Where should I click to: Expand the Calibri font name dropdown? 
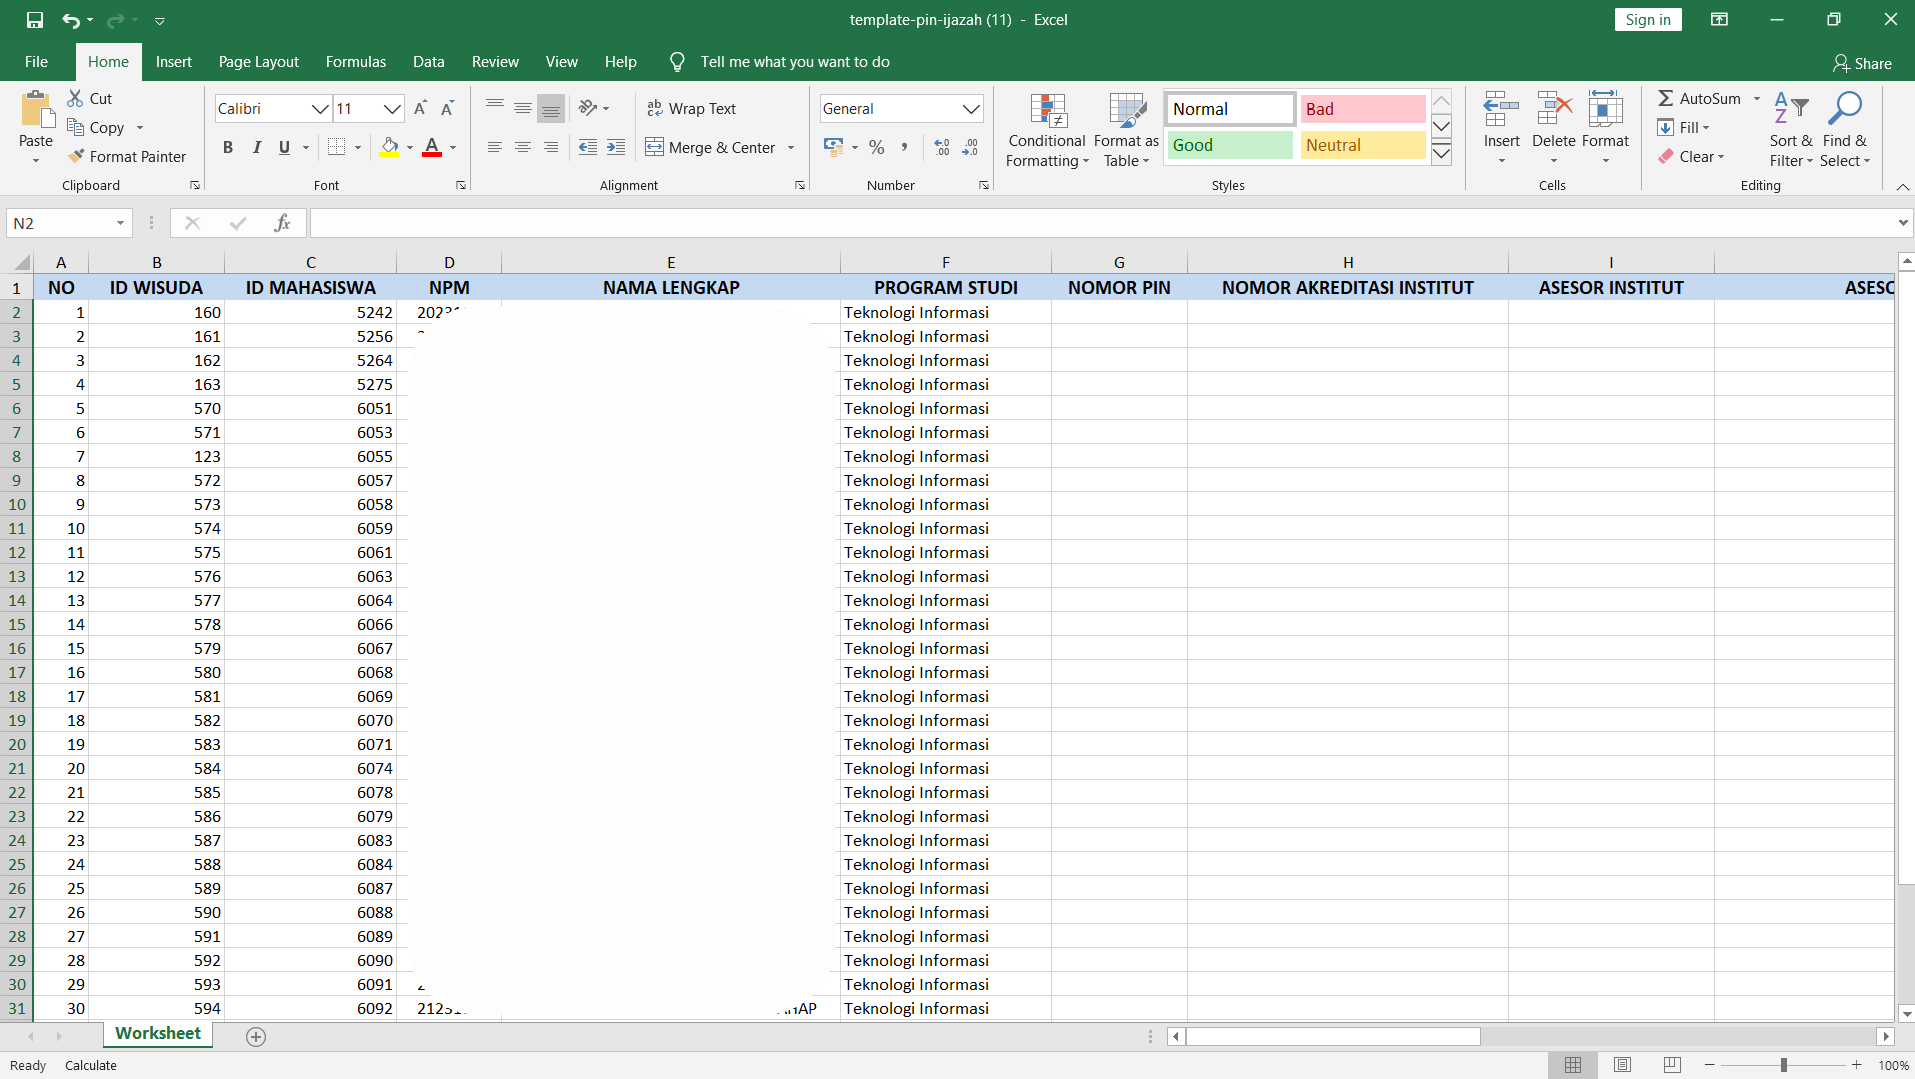pyautogui.click(x=319, y=108)
